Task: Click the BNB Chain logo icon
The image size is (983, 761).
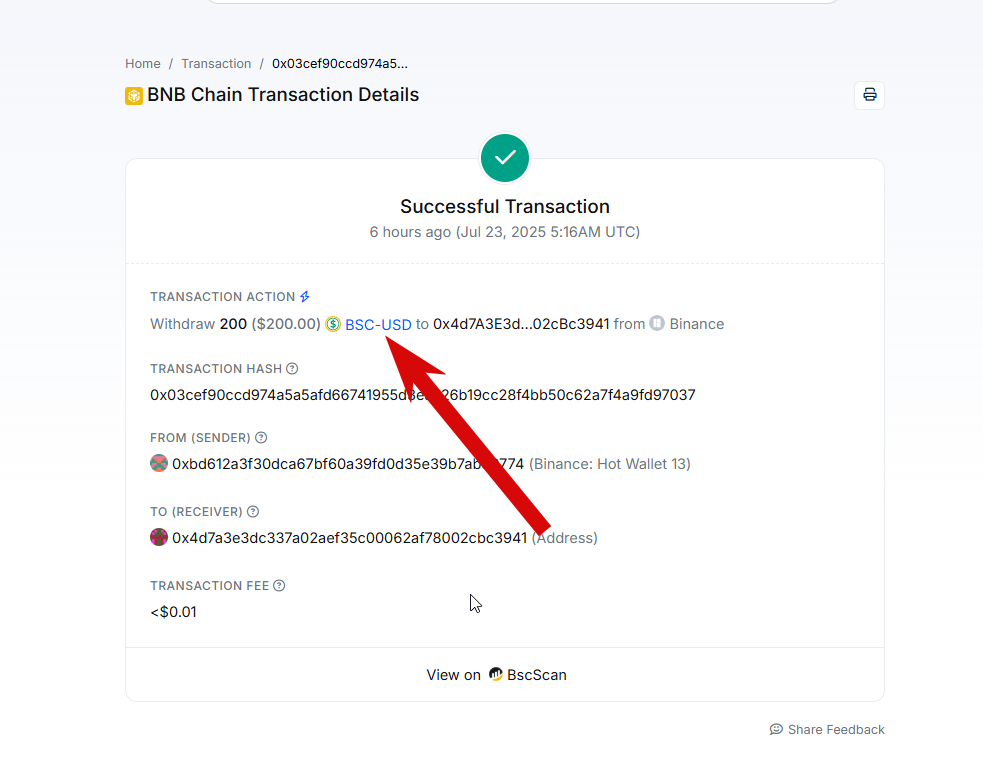Action: (134, 96)
